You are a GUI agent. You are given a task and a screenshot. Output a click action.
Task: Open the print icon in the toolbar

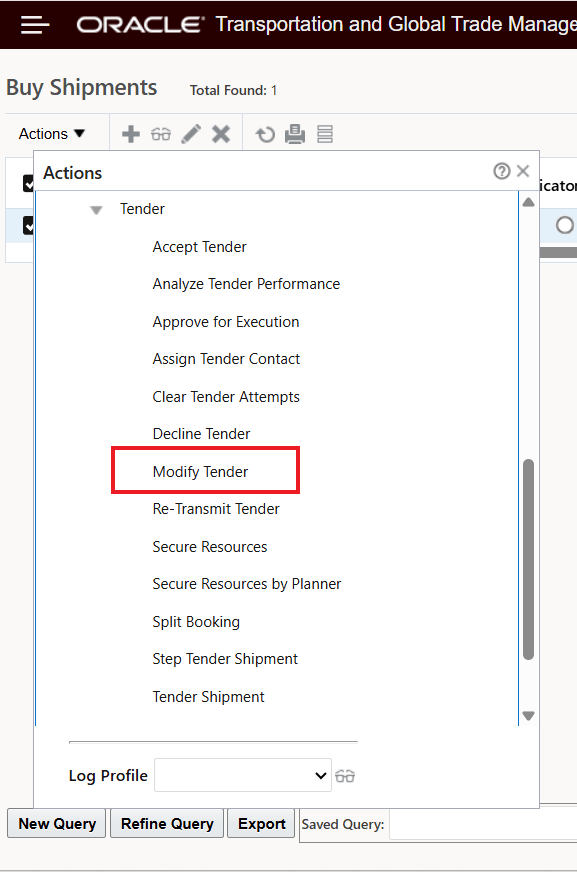coord(295,133)
